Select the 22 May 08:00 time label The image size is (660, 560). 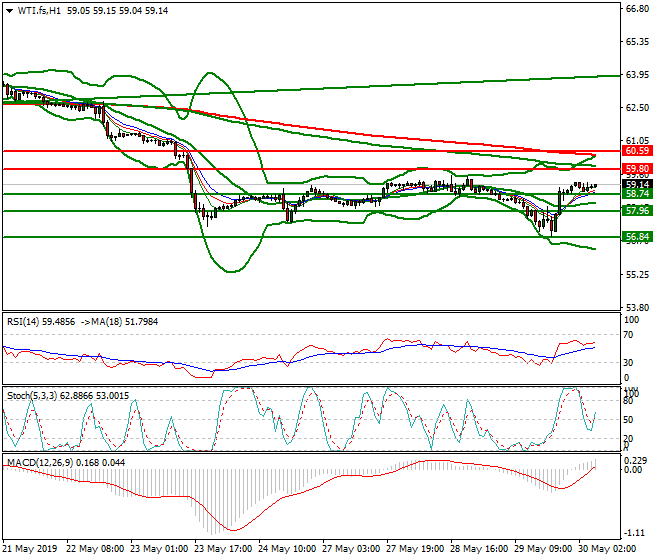tap(95, 549)
